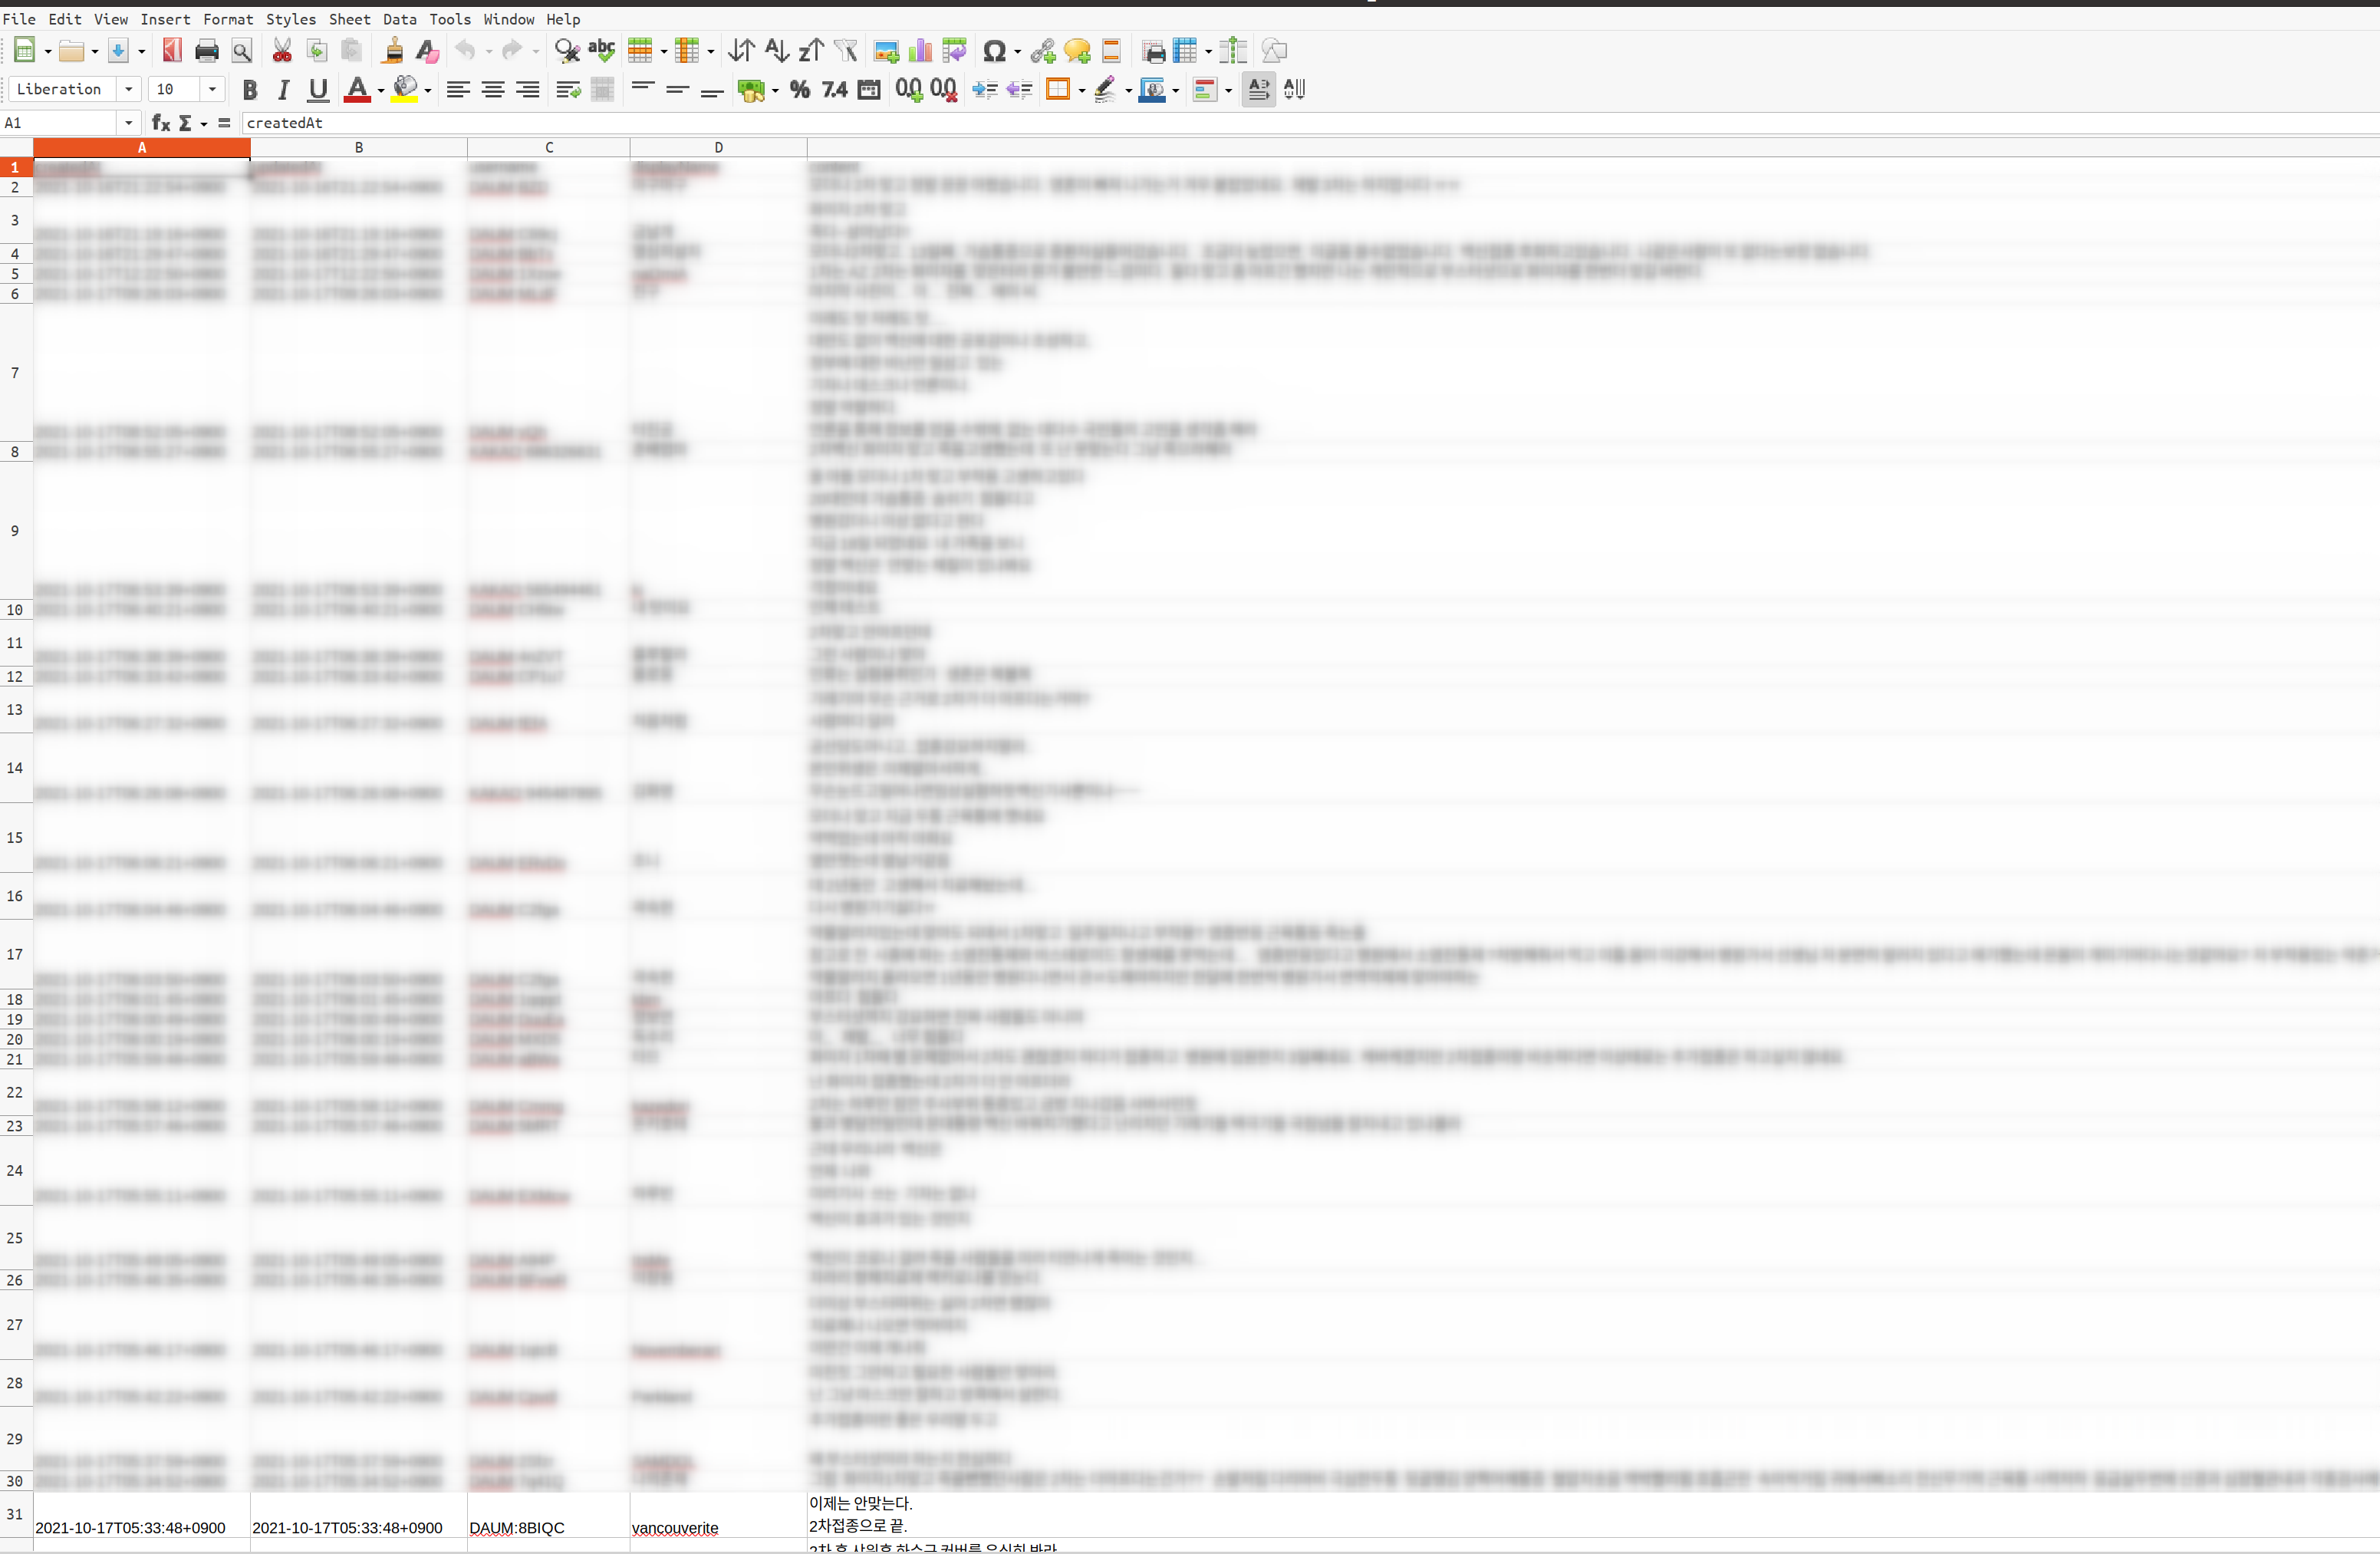Open the Spelling check tool
This screenshot has width=2380, height=1554.
pos(601,51)
